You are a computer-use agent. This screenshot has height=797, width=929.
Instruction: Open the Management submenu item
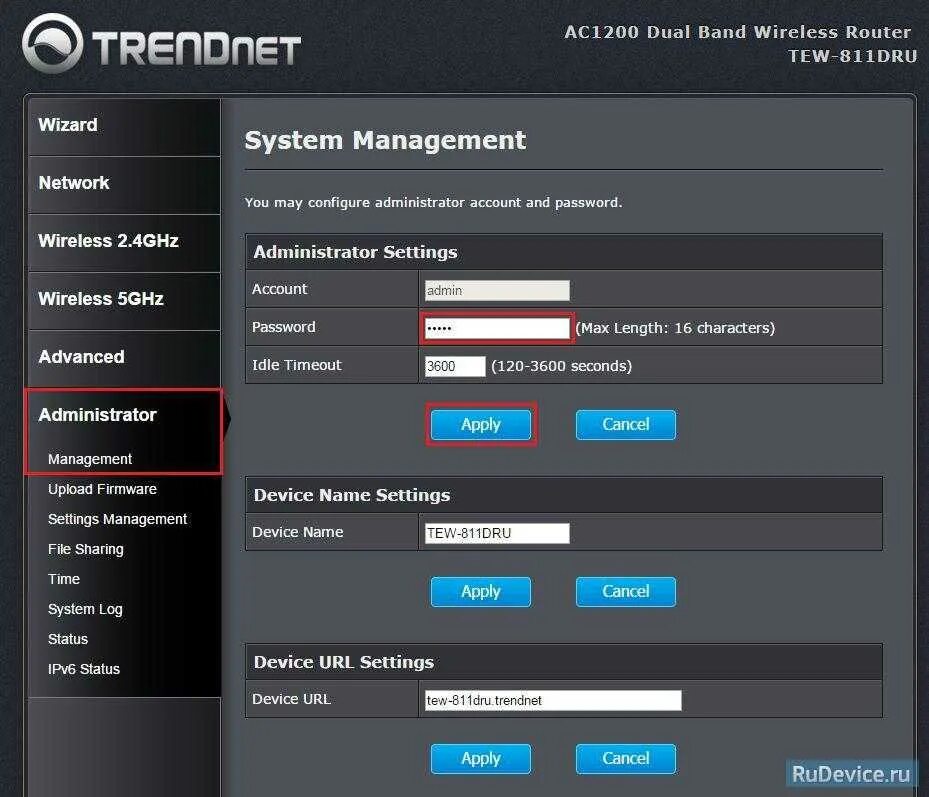click(x=90, y=459)
